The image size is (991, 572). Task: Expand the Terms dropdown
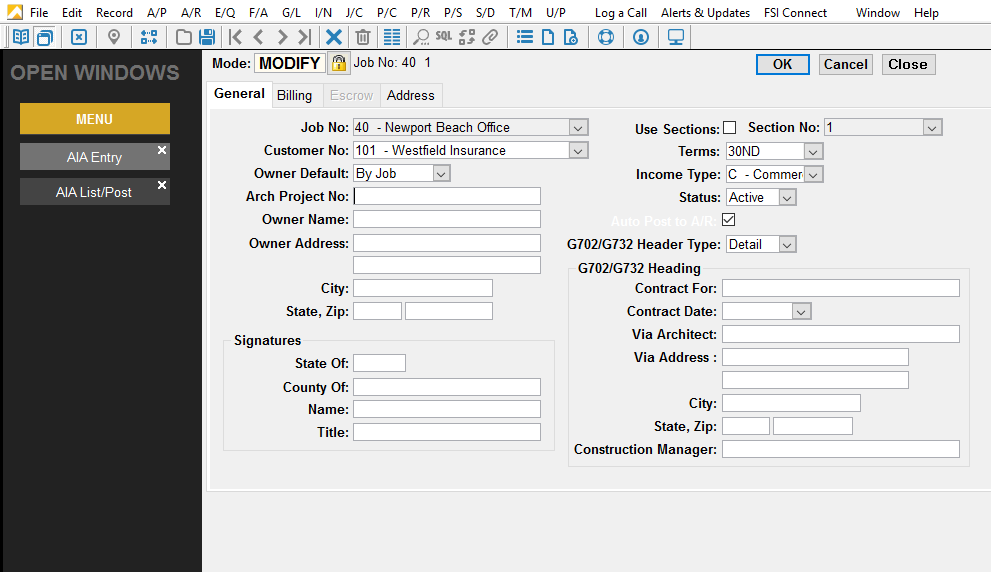click(813, 152)
